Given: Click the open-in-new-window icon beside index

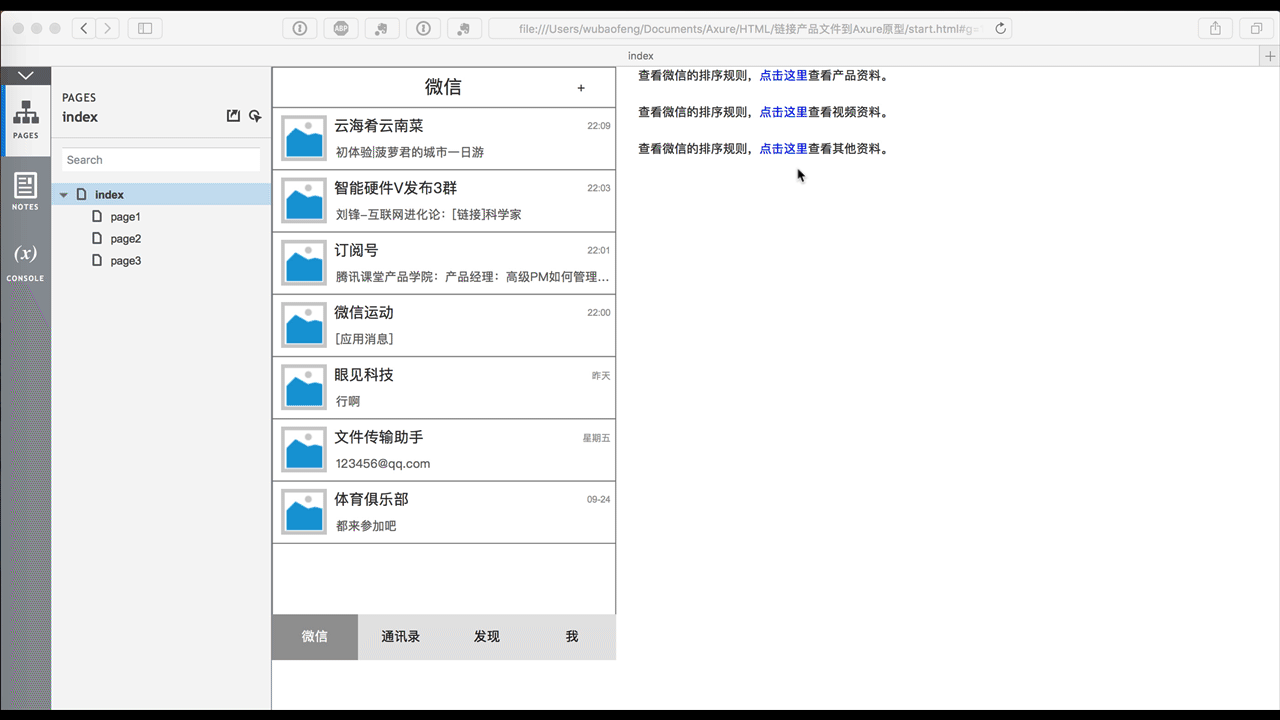Looking at the screenshot, I should click(x=234, y=116).
